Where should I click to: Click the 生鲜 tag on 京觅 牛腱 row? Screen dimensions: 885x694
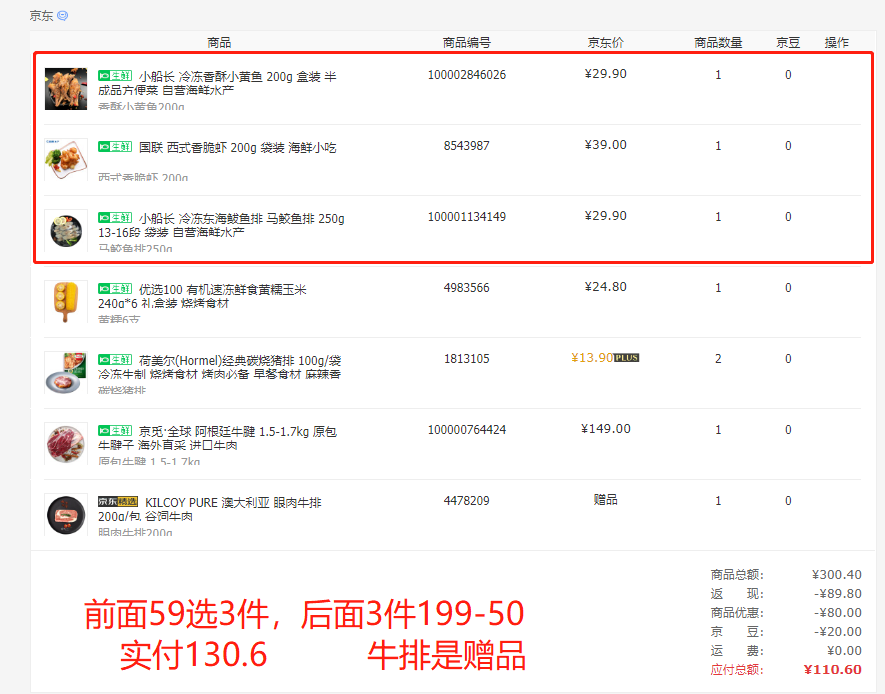115,431
